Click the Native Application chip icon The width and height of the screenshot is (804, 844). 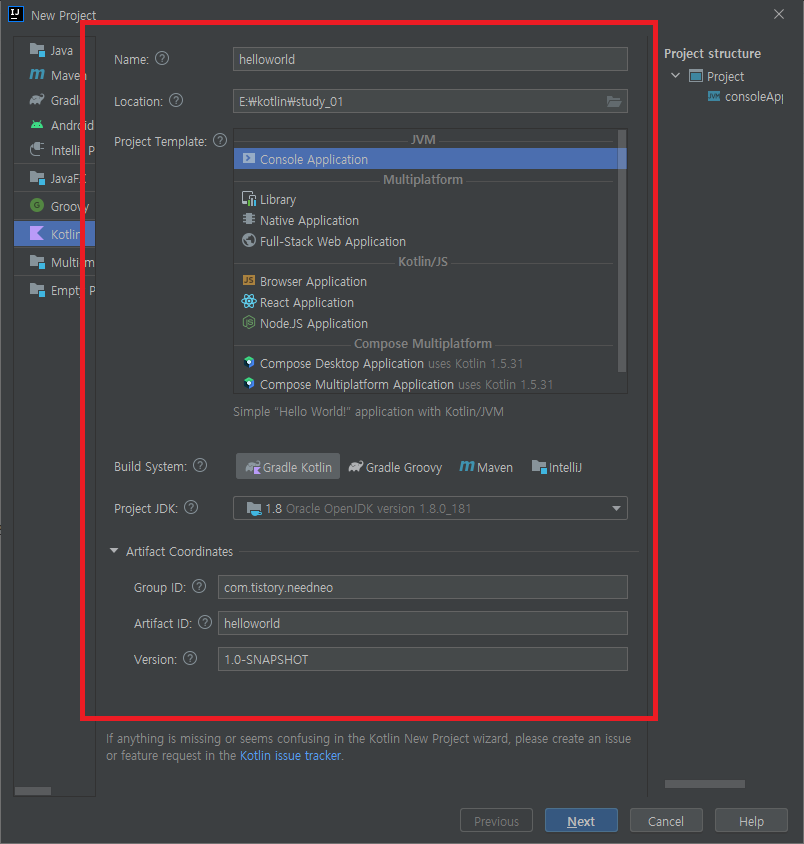point(249,219)
